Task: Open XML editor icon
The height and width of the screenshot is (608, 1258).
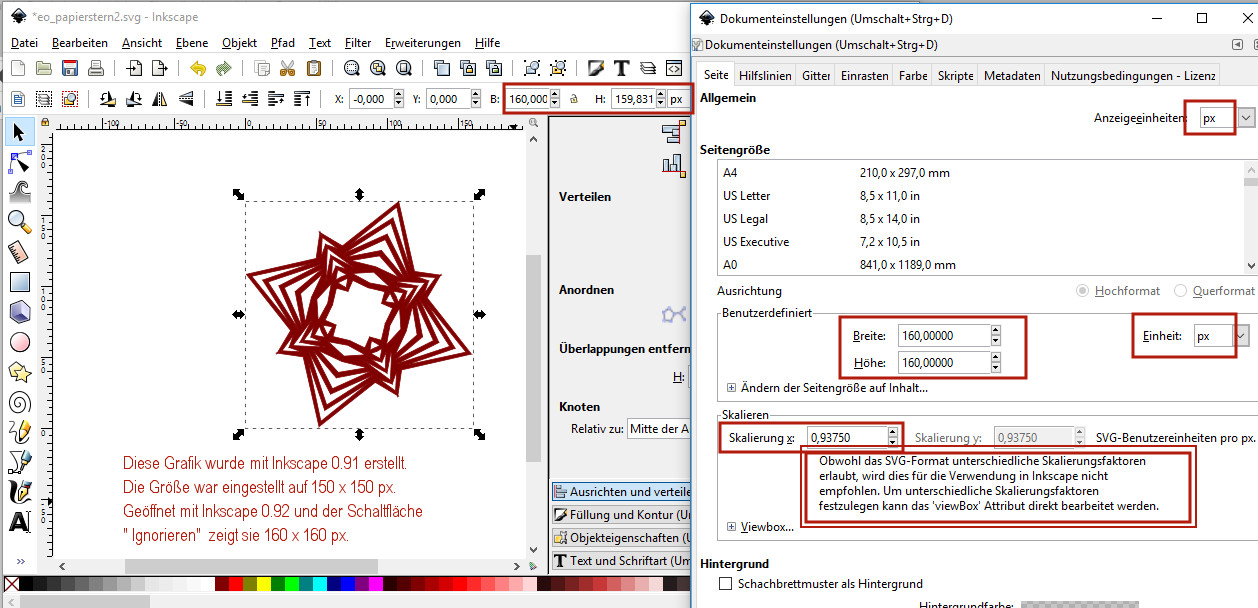Action: click(x=674, y=68)
